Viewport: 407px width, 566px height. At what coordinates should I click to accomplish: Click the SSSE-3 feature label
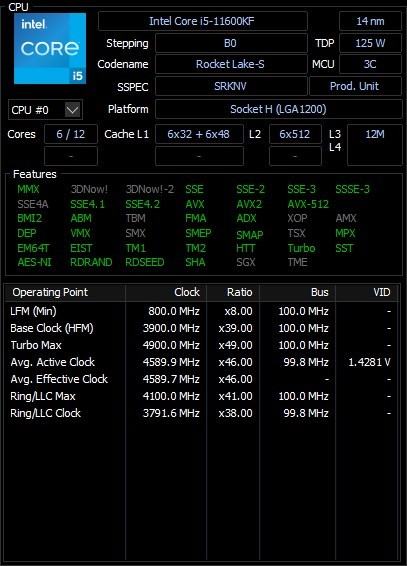pyautogui.click(x=353, y=189)
